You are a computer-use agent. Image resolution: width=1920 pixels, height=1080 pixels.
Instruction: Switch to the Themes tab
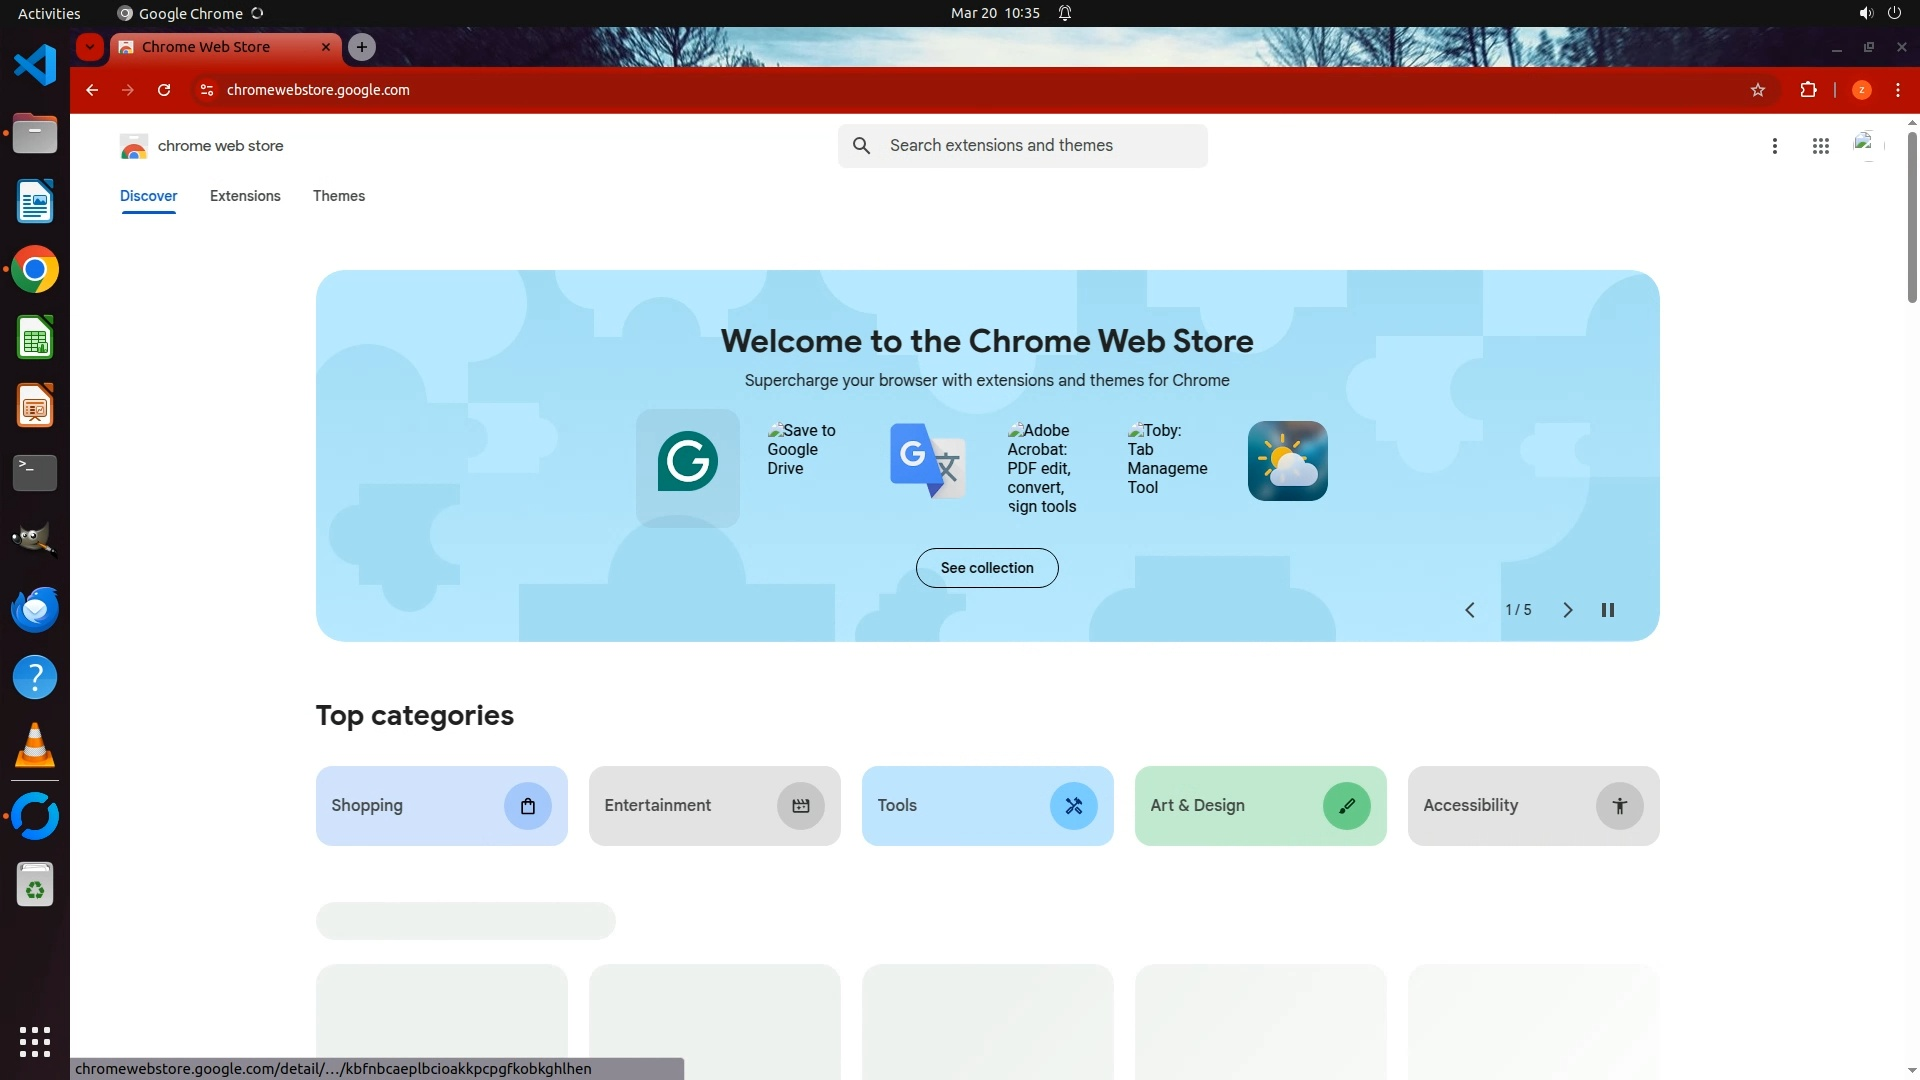point(338,196)
